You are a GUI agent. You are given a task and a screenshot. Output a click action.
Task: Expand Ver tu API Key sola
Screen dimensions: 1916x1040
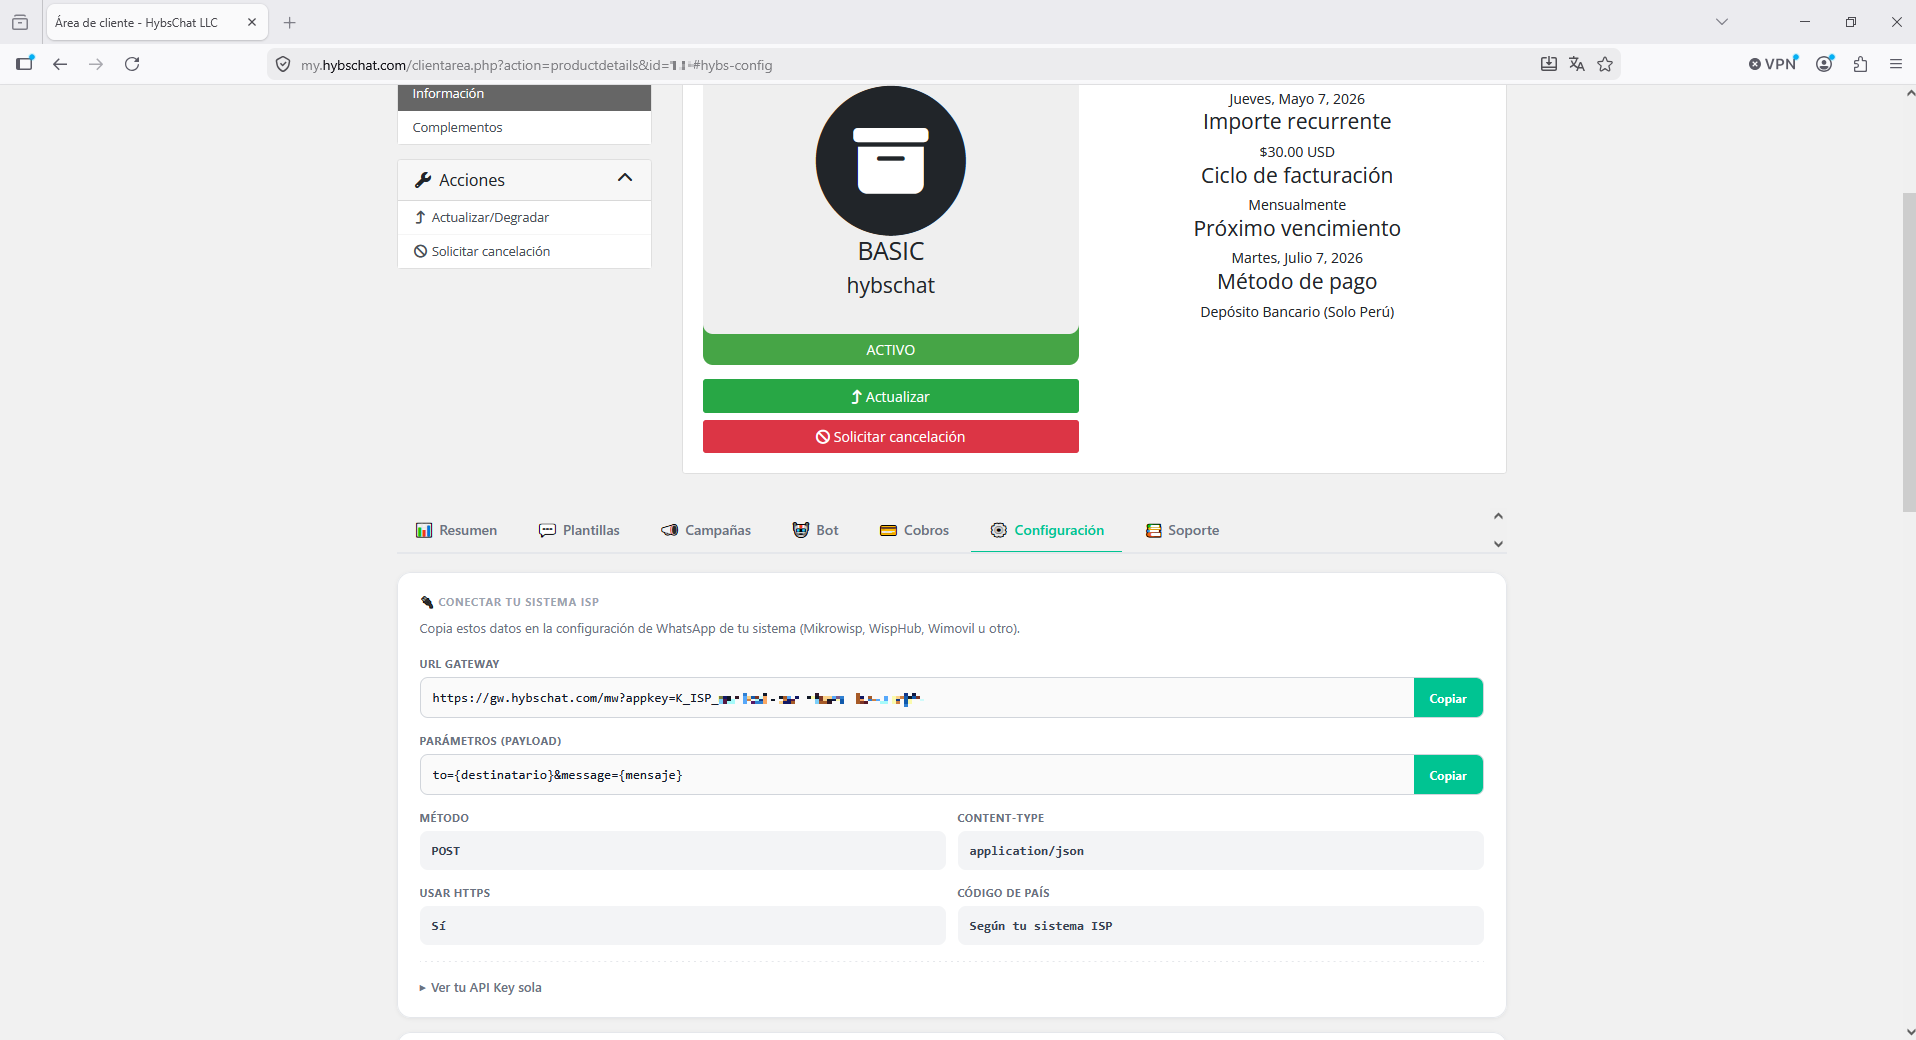[x=481, y=987]
